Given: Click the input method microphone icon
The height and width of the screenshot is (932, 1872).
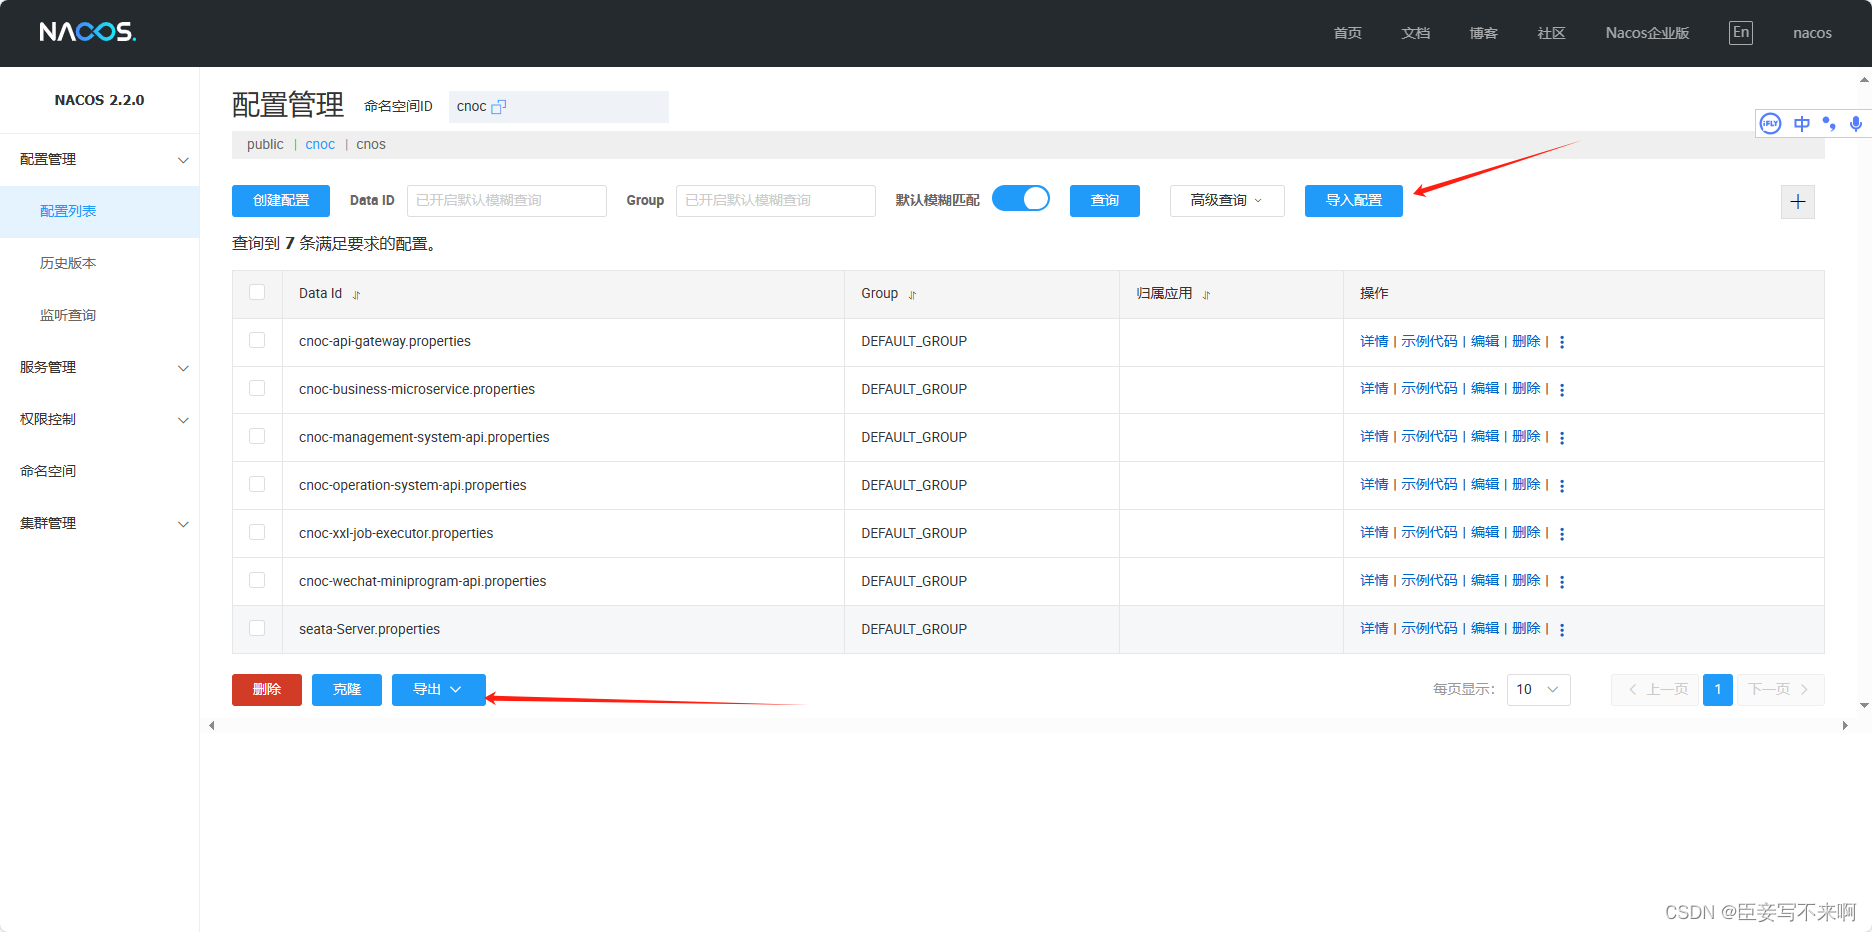Looking at the screenshot, I should coord(1856,124).
